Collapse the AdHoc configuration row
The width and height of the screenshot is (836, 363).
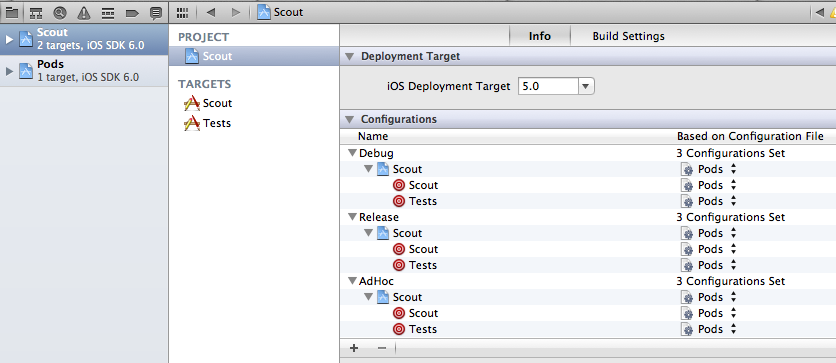pos(352,281)
